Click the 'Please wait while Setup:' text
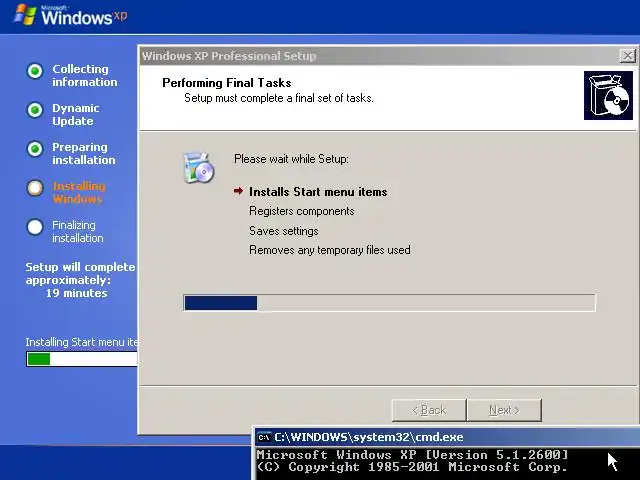Image resolution: width=640 pixels, height=480 pixels. pos(291,159)
